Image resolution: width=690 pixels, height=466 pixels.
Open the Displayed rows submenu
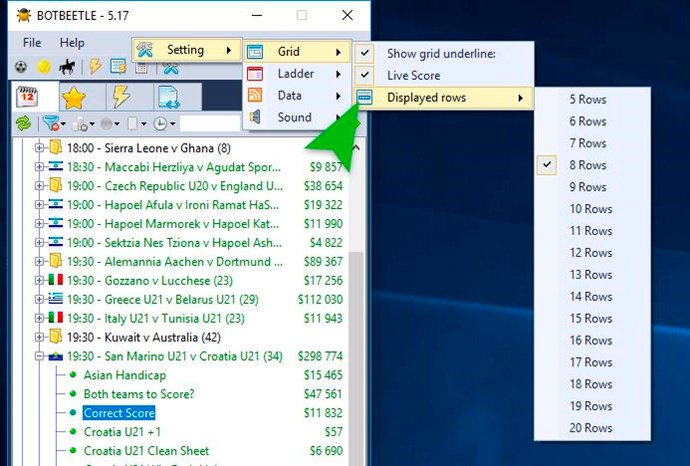click(444, 98)
